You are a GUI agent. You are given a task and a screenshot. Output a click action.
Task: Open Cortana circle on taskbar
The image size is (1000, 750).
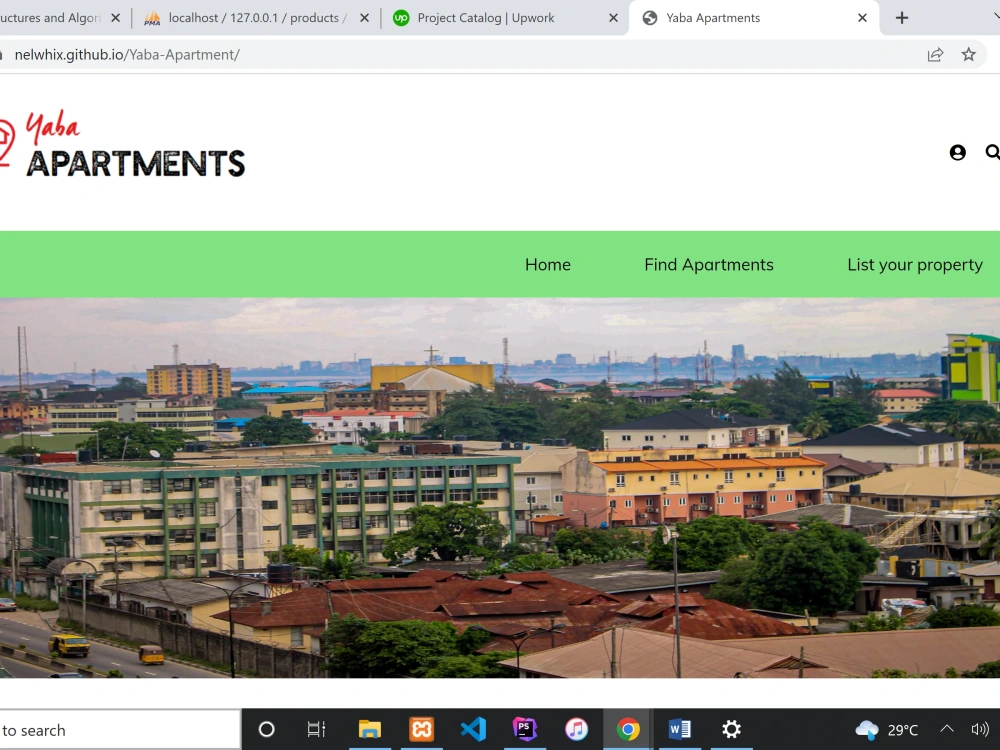tap(267, 729)
